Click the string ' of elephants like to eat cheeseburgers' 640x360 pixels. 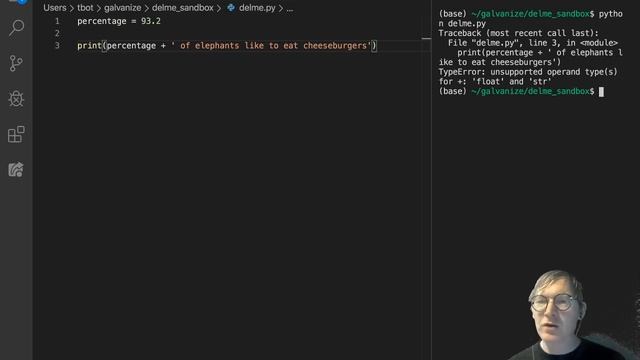(271, 46)
